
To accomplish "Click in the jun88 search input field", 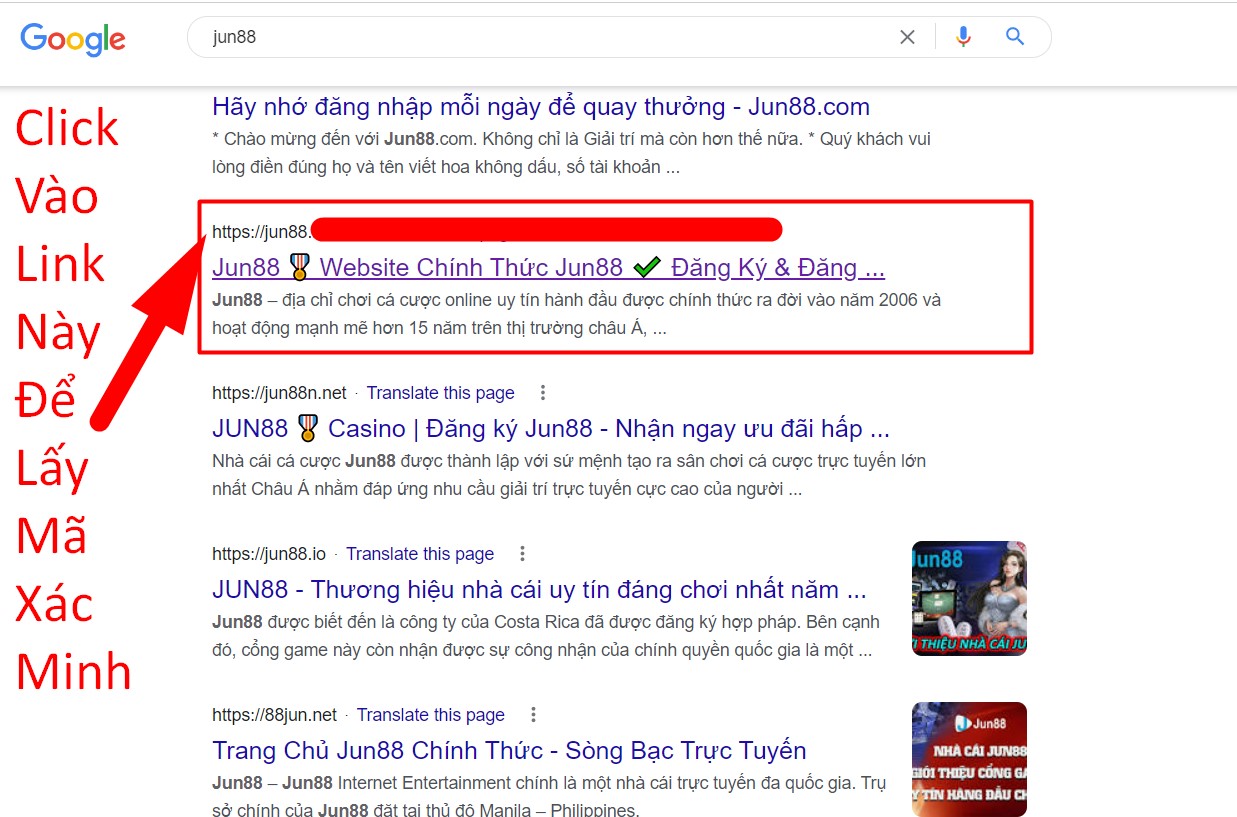I will coord(550,37).
